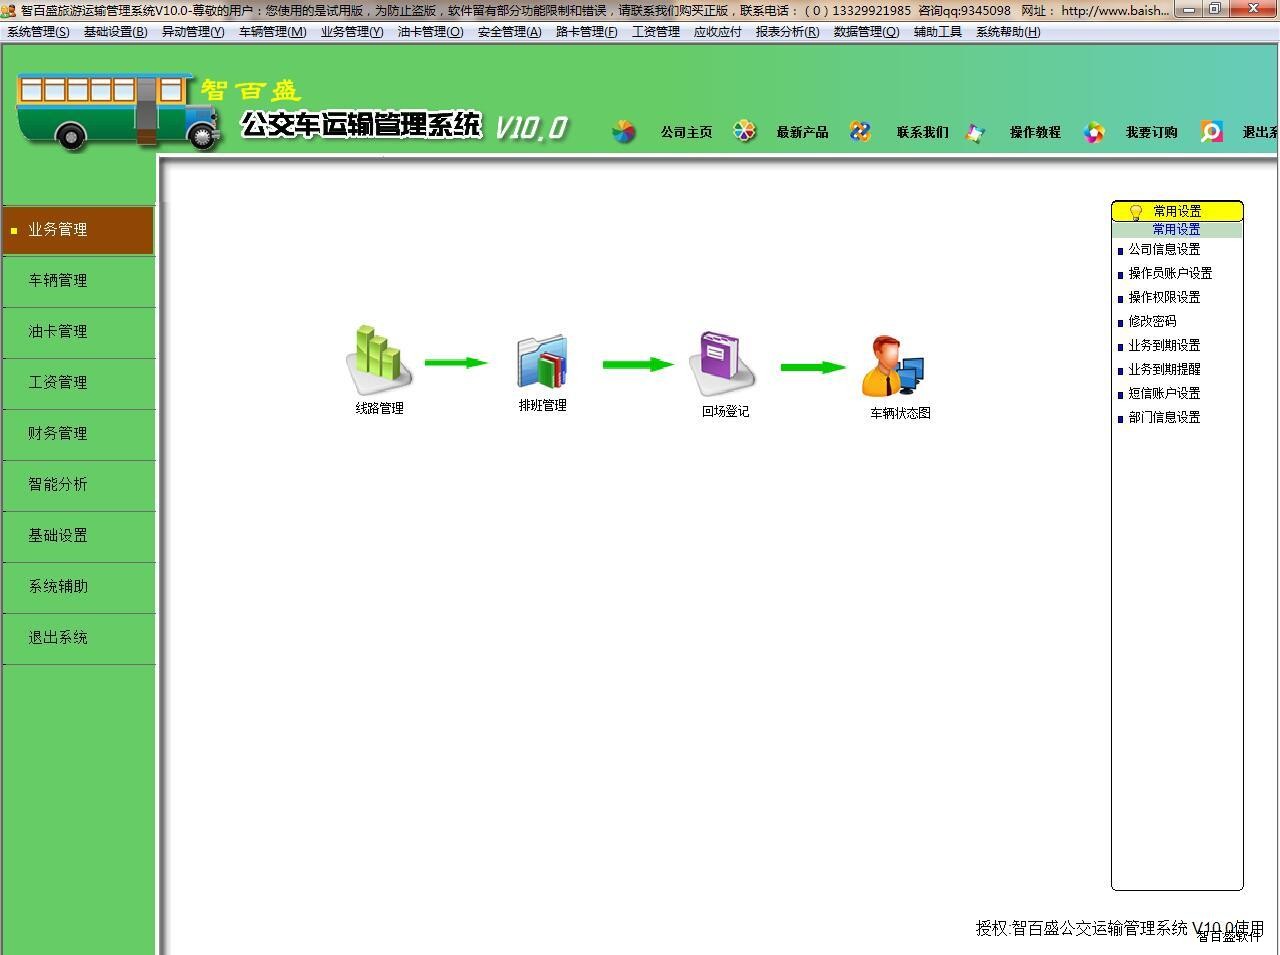
Task: Open 业务到期设置 in 常用设置 panel
Action: [1164, 346]
